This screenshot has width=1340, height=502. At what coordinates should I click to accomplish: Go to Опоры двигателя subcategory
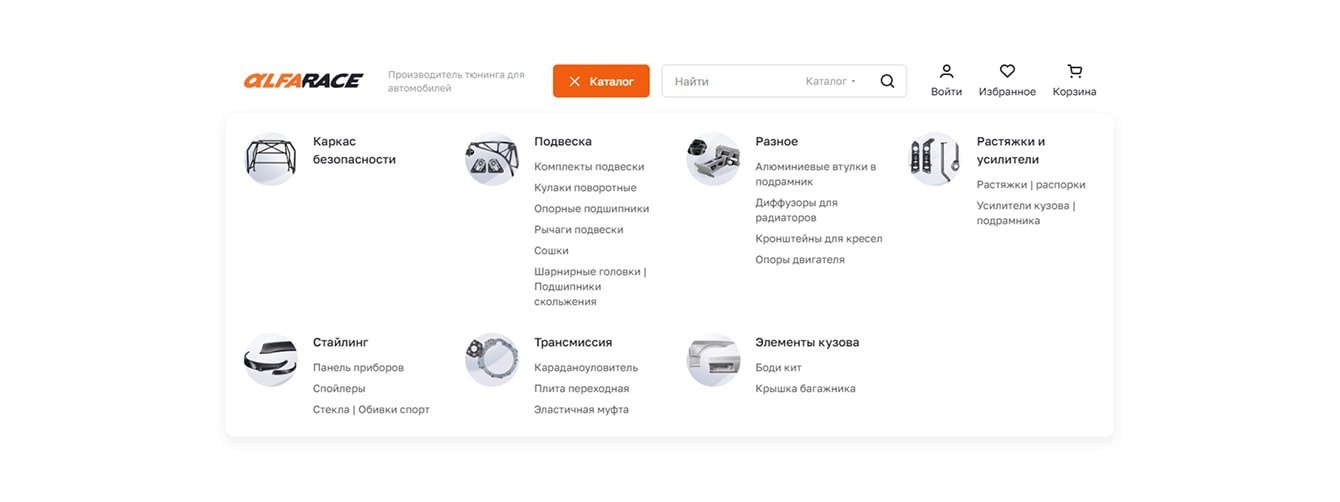(x=800, y=260)
